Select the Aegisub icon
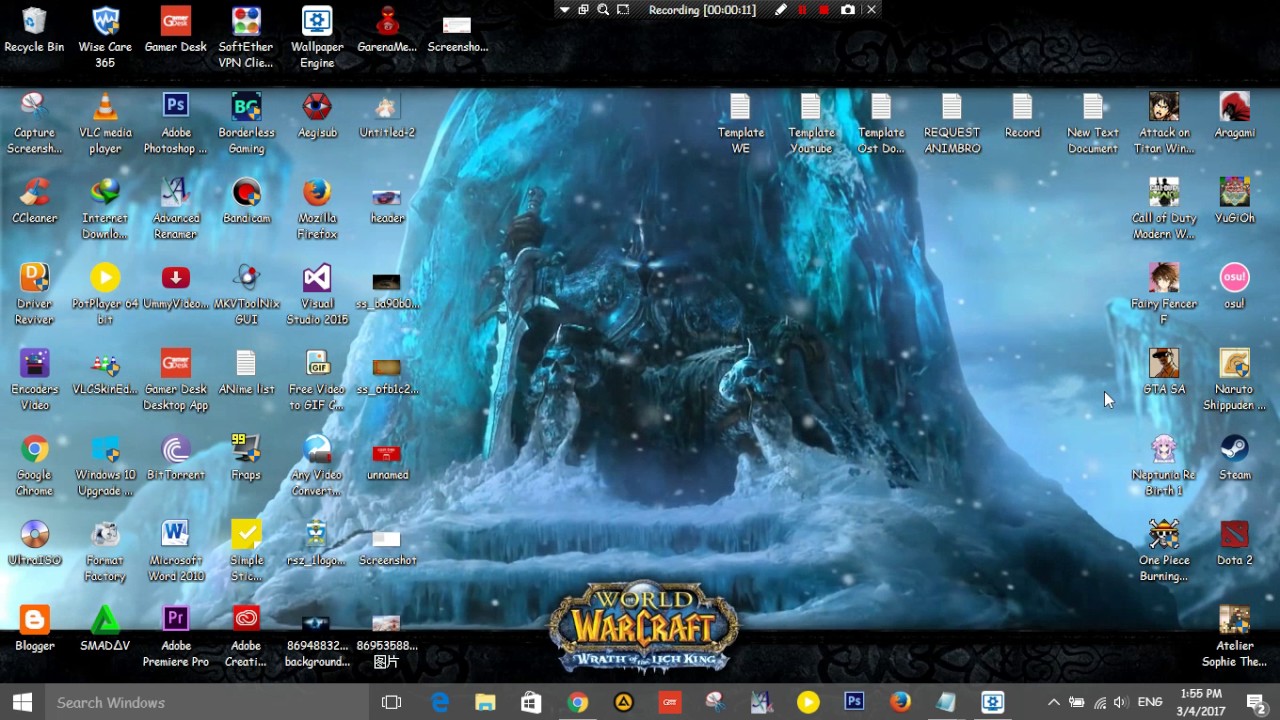This screenshot has height=720, width=1280. point(317,116)
